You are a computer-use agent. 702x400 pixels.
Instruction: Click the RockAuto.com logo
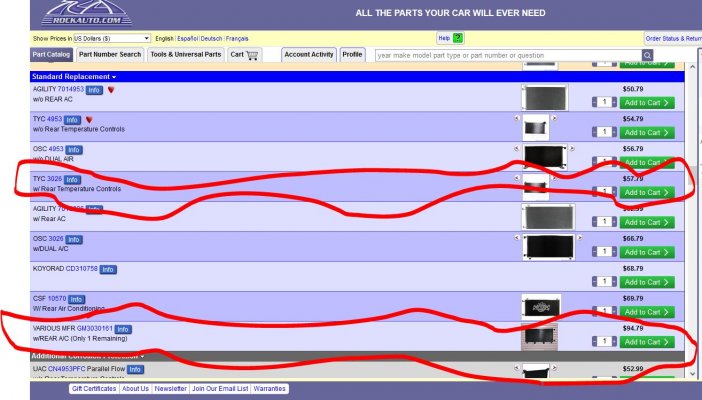(x=86, y=13)
